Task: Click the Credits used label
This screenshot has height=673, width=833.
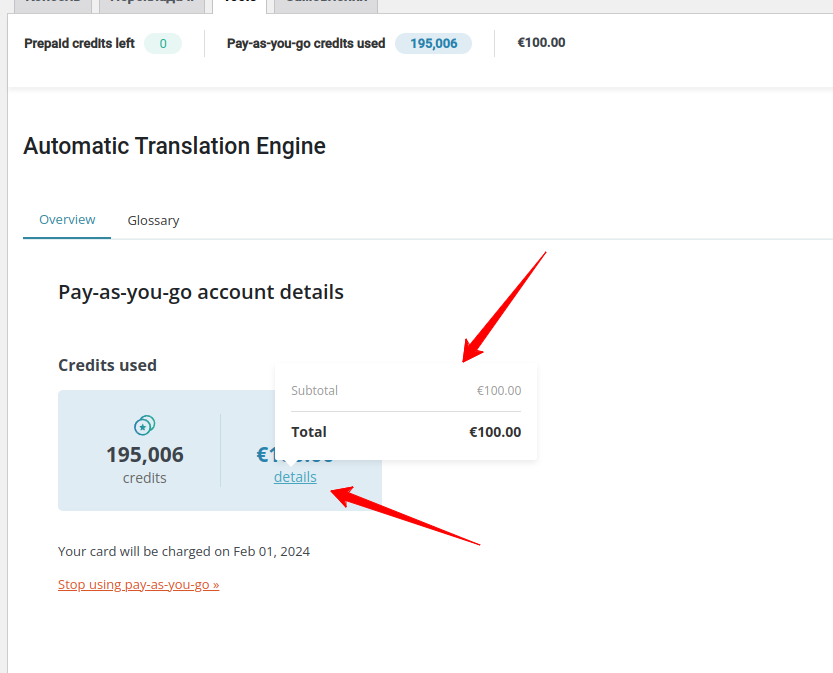Action: 107,365
